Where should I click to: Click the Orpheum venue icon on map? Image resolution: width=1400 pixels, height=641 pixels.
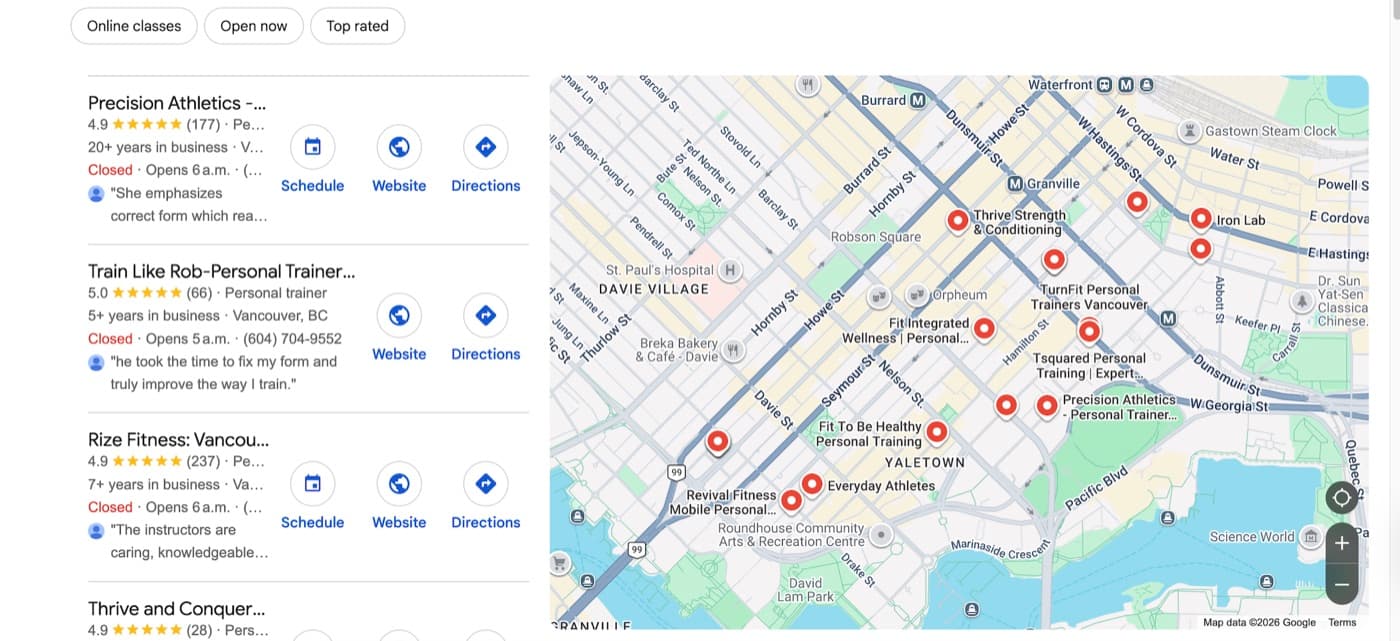917,295
